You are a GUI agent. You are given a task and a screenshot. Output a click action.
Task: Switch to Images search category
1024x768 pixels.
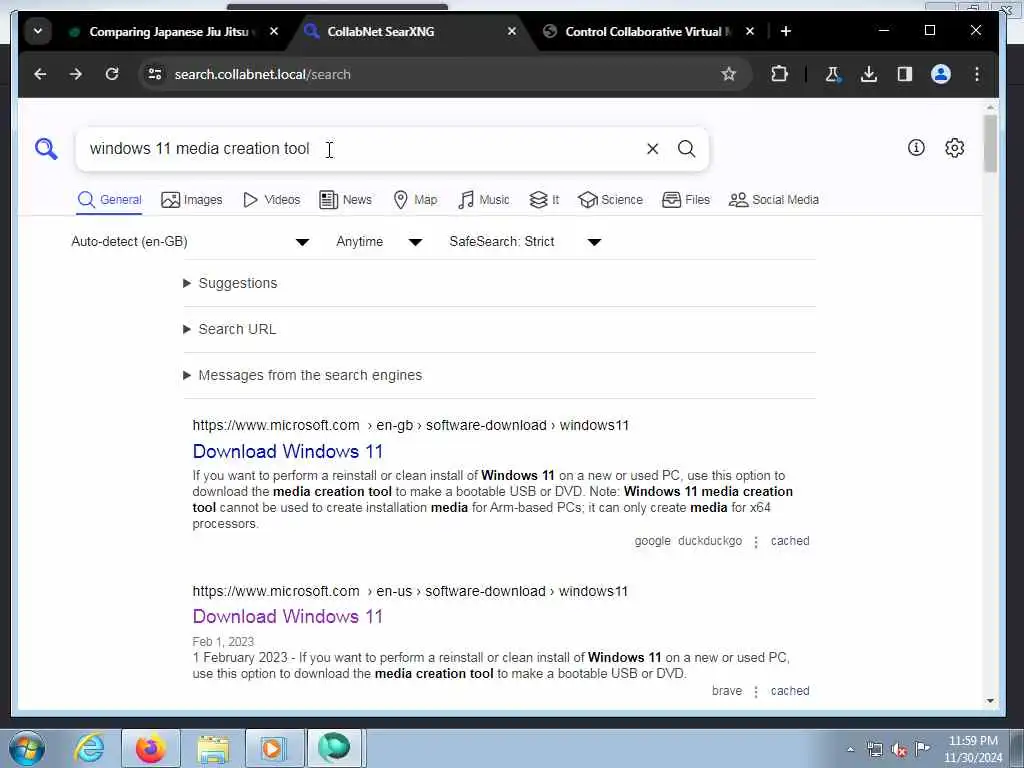[192, 200]
